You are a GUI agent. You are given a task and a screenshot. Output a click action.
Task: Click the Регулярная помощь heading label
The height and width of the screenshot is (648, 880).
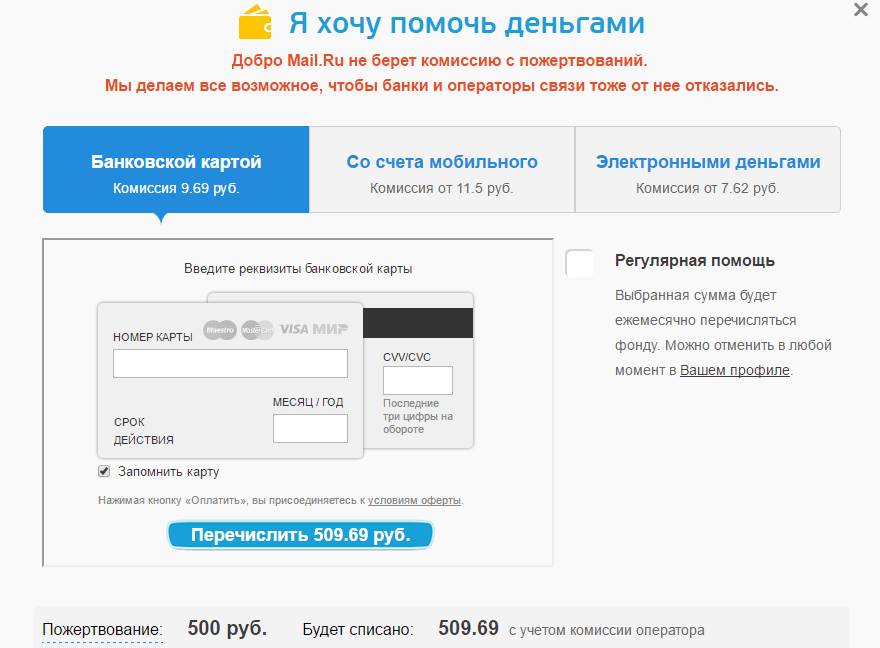[695, 261]
